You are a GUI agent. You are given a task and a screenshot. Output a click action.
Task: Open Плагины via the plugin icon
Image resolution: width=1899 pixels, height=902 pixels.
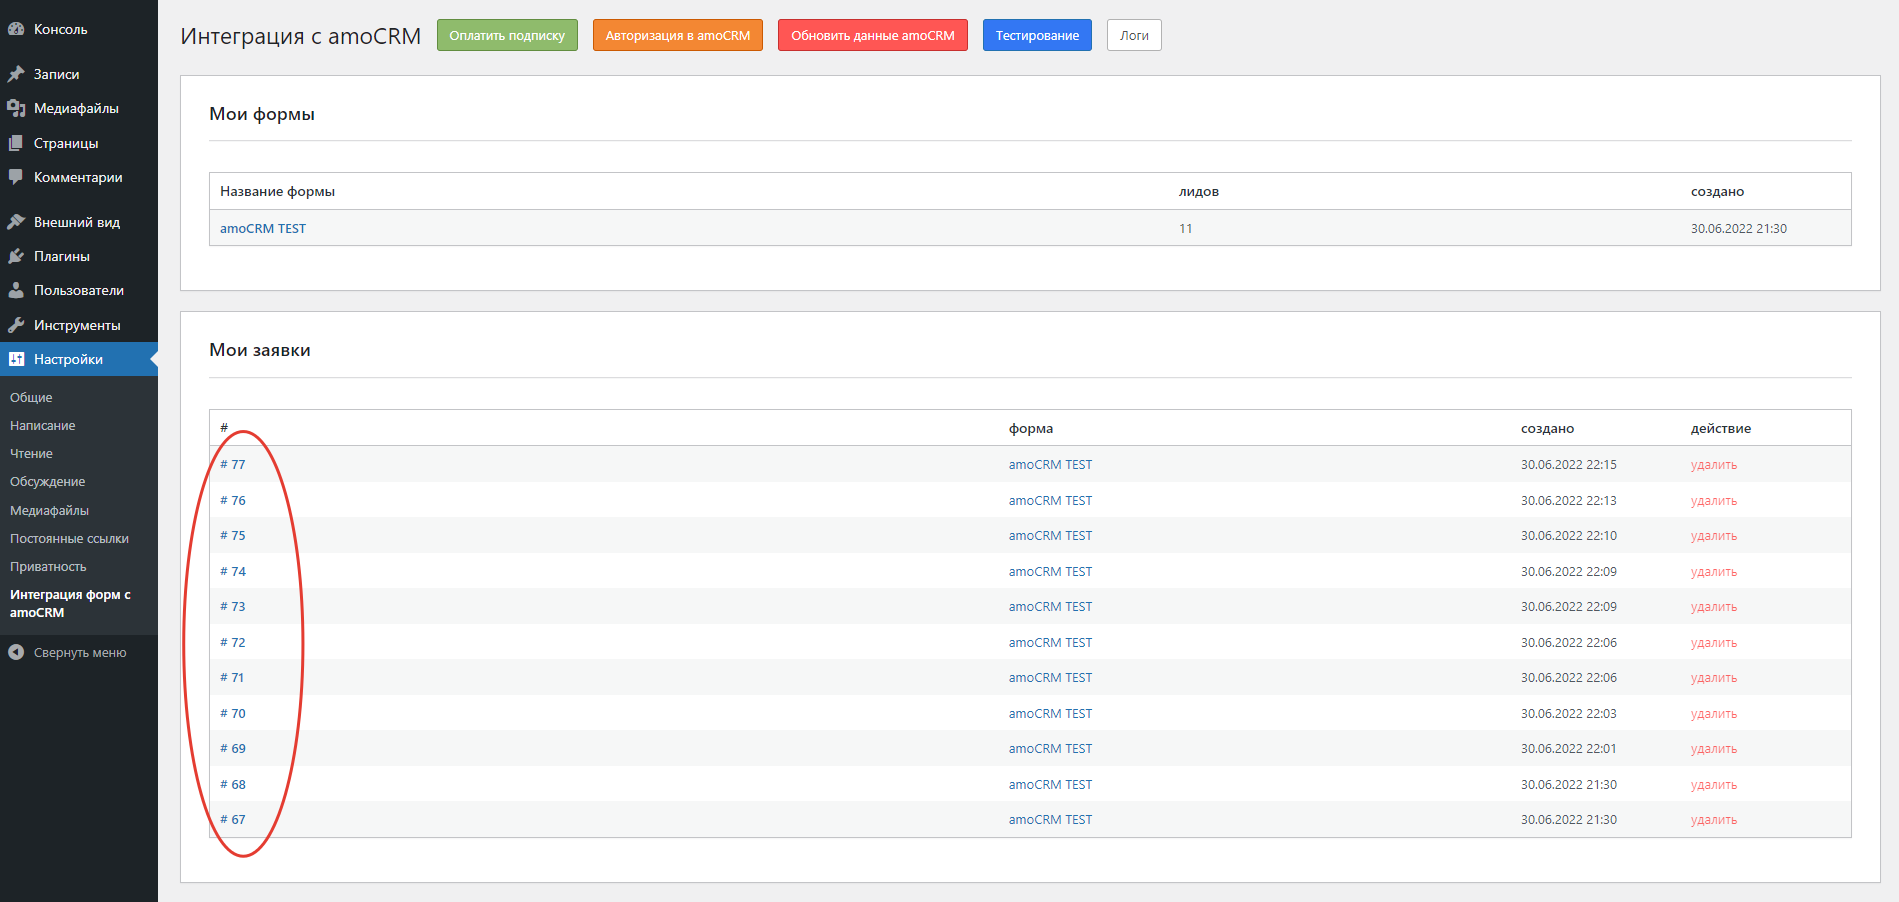pos(16,256)
